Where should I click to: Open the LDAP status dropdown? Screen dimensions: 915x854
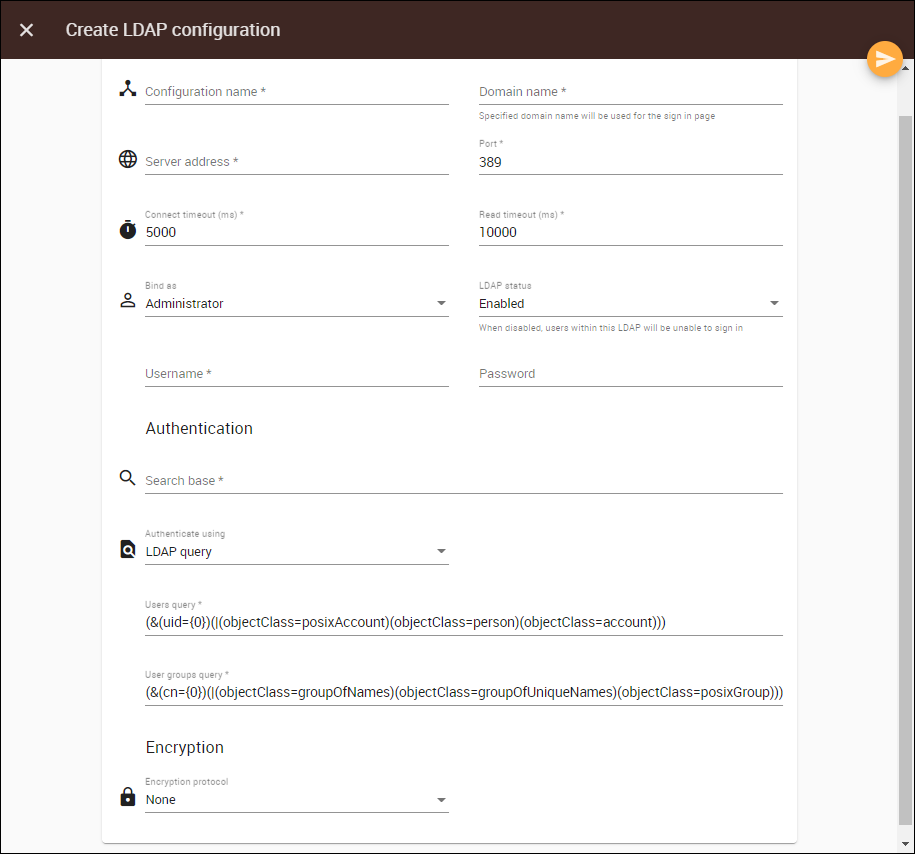[x=630, y=303]
